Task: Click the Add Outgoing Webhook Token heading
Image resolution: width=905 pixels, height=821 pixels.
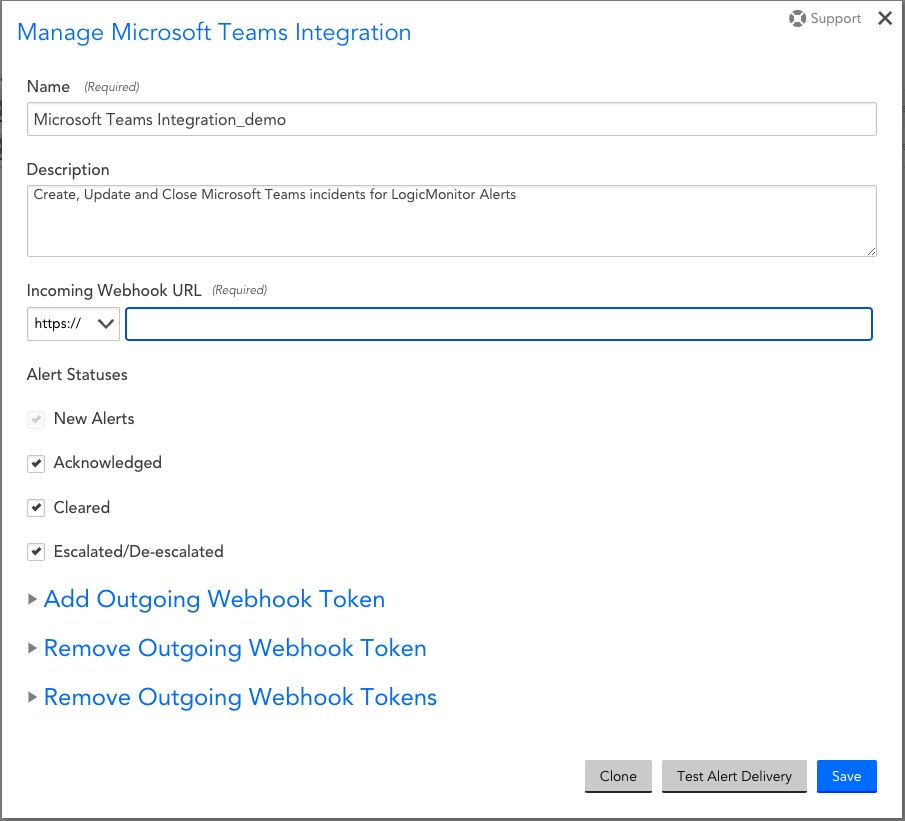Action: pos(215,599)
